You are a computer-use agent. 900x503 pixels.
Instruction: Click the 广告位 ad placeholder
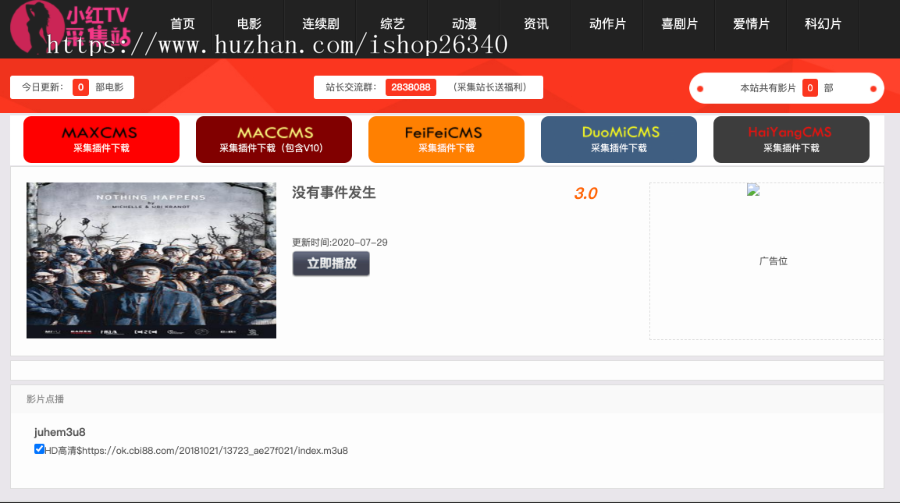point(773,261)
